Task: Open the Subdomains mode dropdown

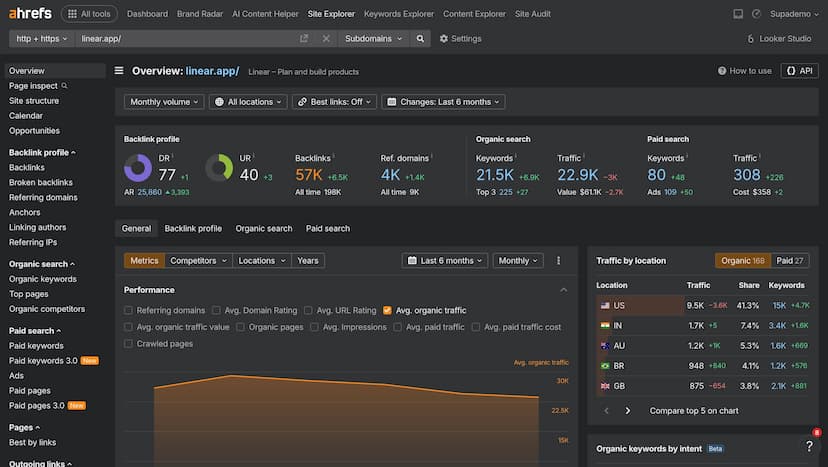Action: 373,39
